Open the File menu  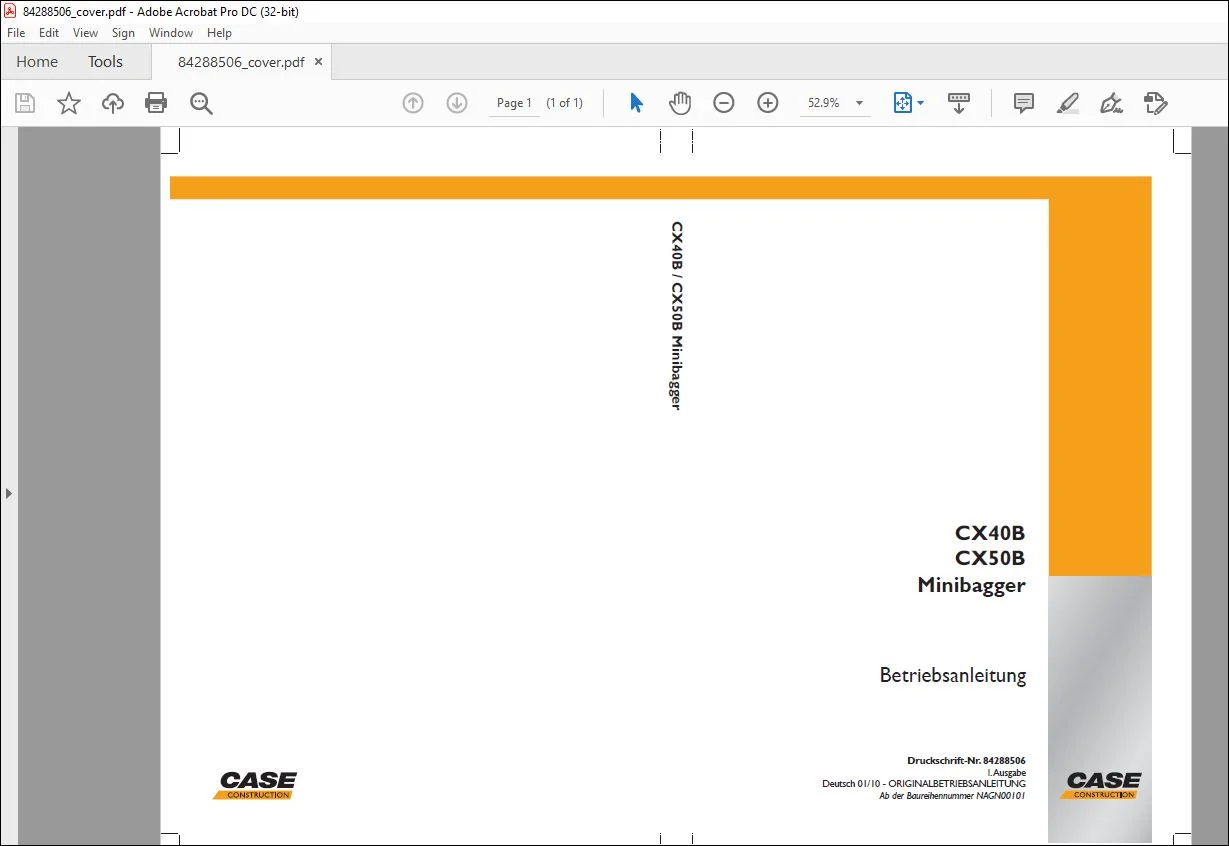[16, 33]
